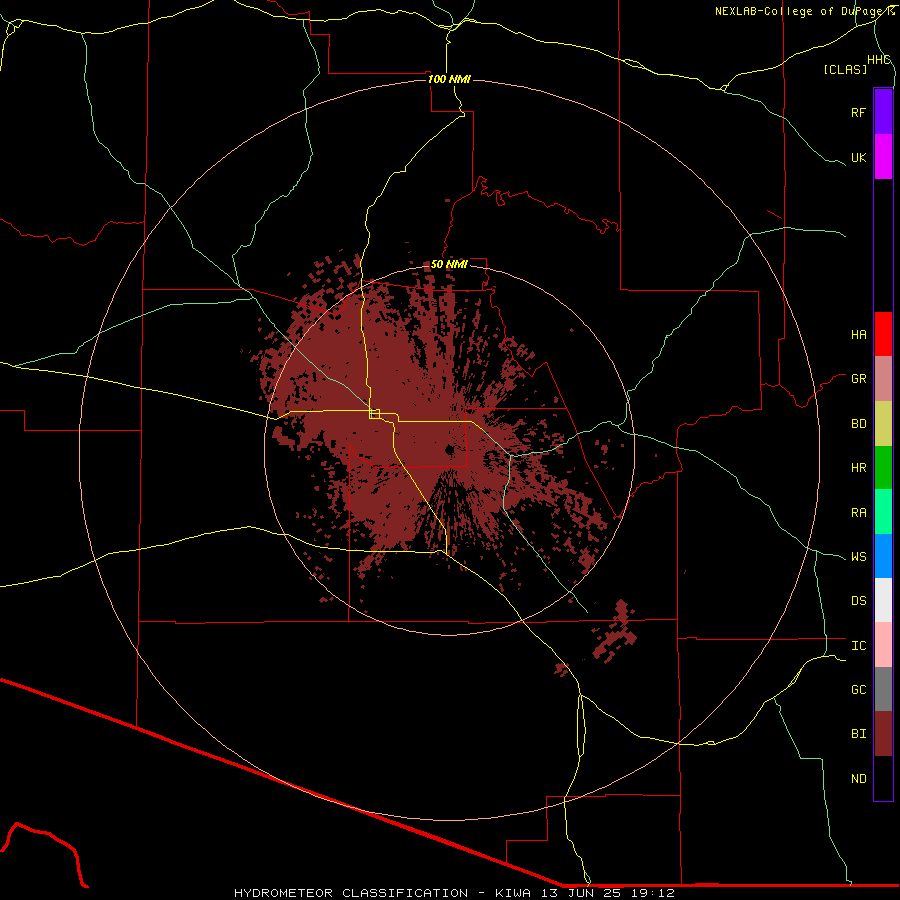Image resolution: width=900 pixels, height=900 pixels.
Task: Click the magenta UK legend swatch
Action: click(883, 157)
